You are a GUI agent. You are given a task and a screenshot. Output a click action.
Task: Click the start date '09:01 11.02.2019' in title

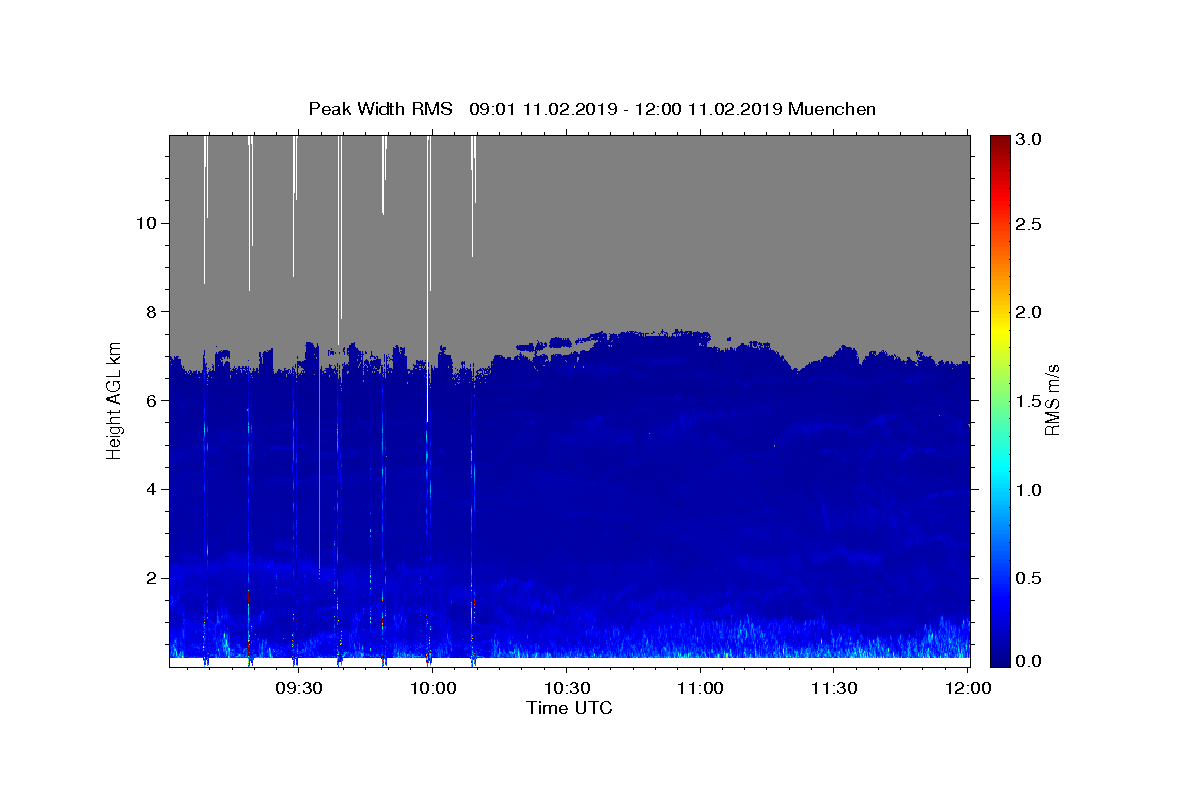coord(541,109)
